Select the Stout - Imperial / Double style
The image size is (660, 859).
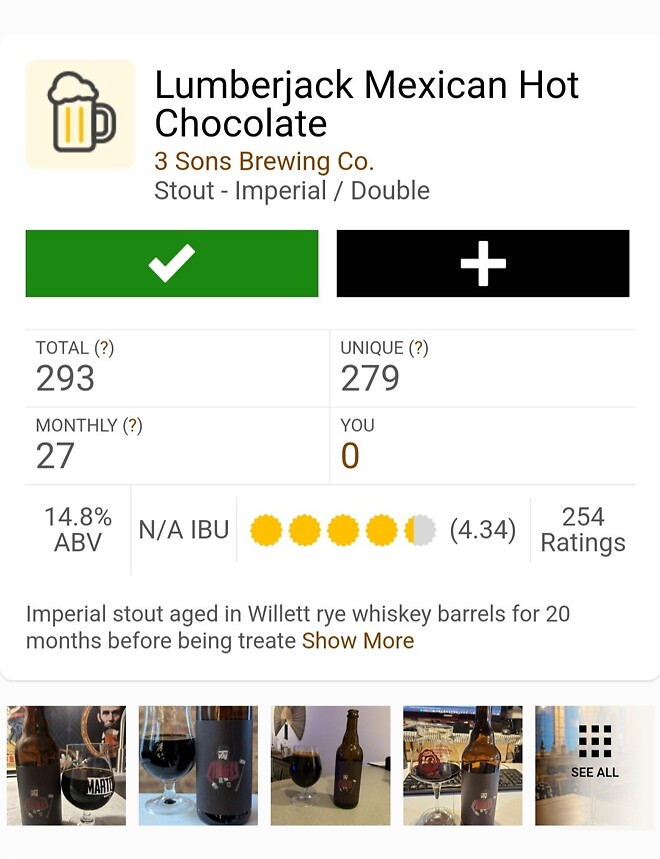tap(292, 191)
